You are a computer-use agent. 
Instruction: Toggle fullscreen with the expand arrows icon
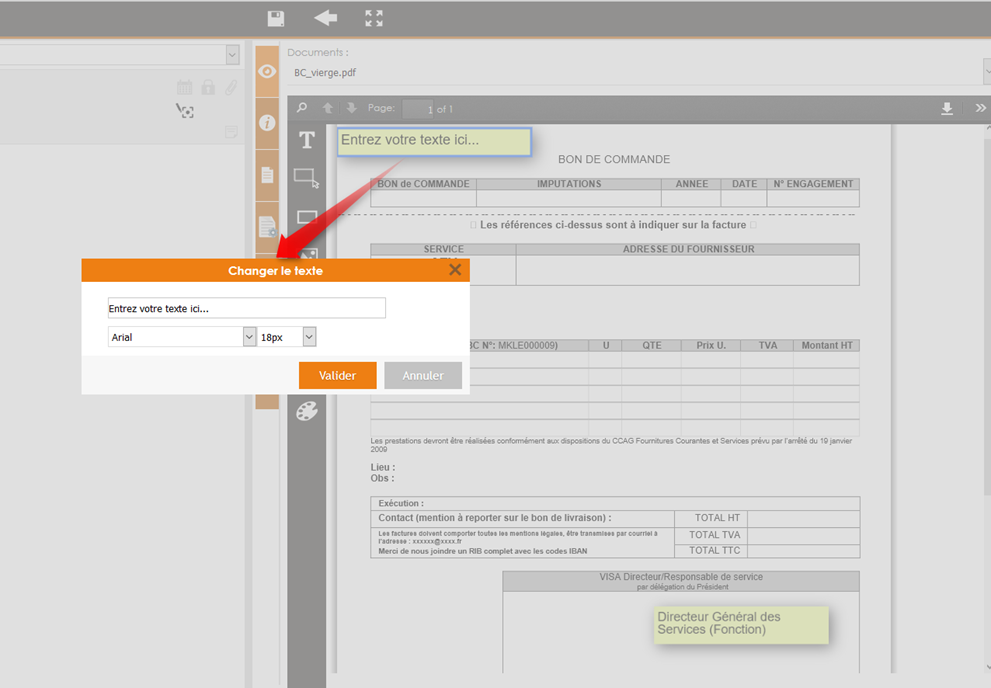pos(374,18)
